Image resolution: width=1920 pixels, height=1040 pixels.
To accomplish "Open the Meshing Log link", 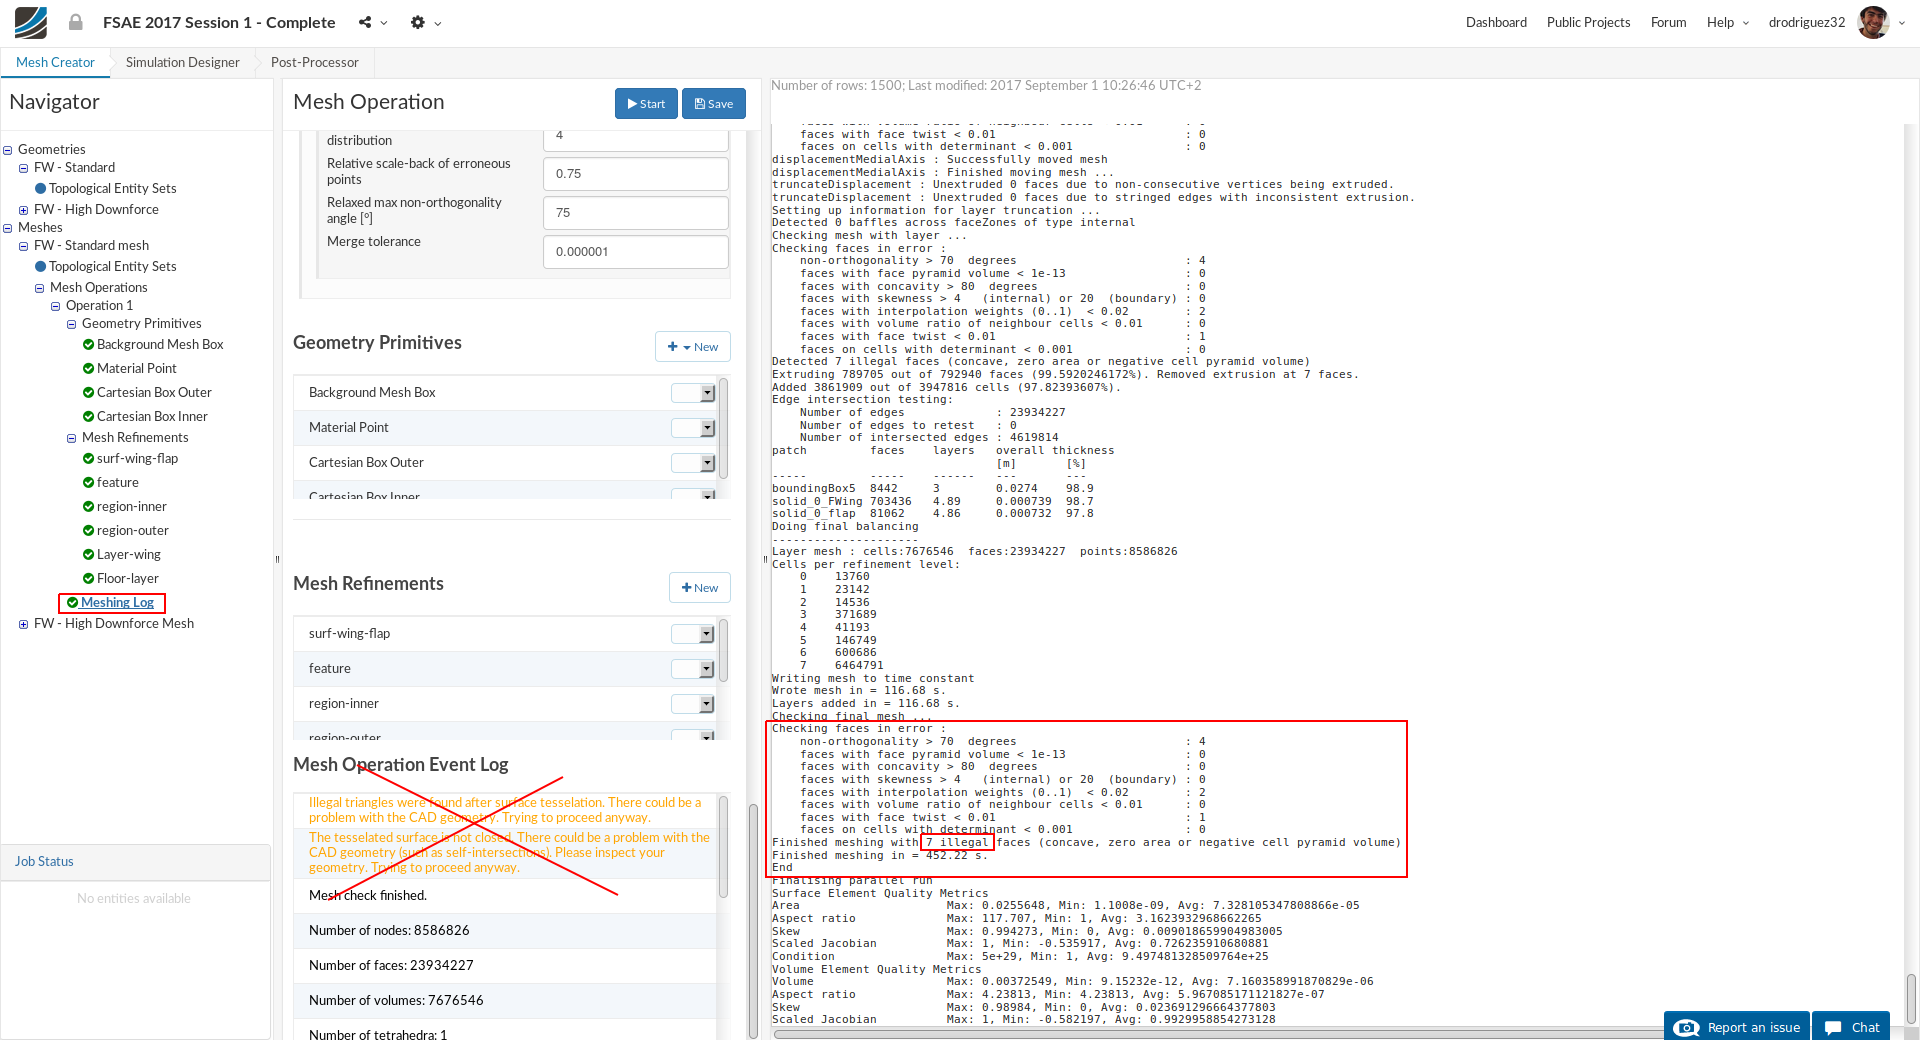I will [x=117, y=602].
